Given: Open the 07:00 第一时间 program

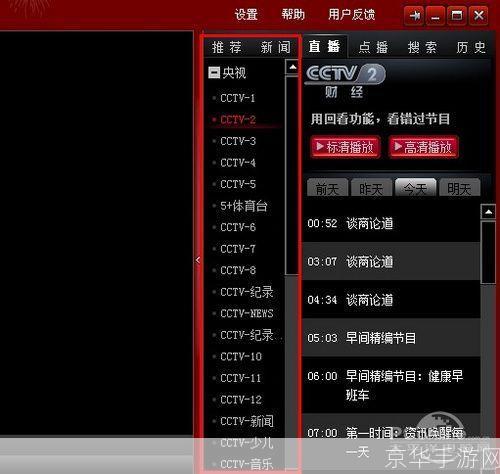Looking at the screenshot, I should point(391,443).
